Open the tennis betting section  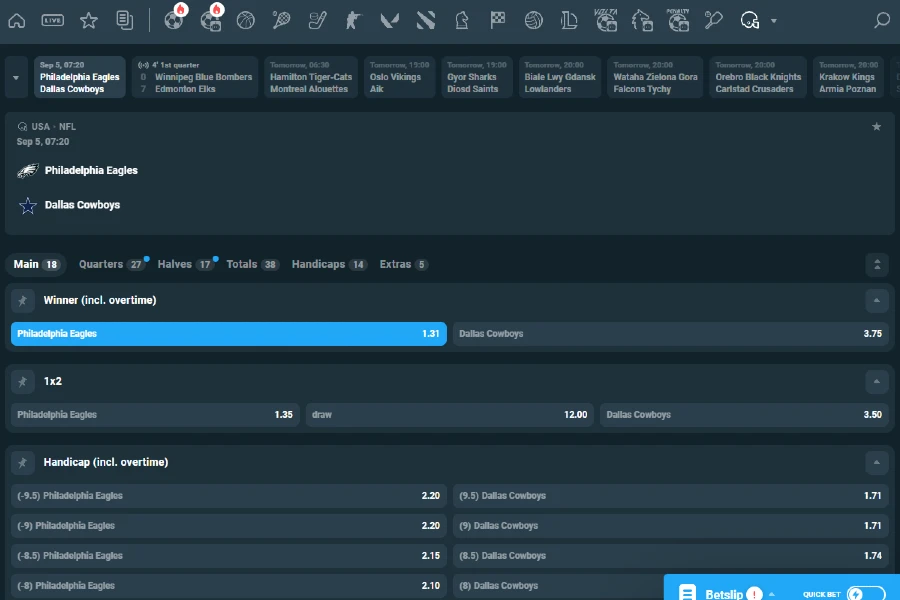[x=281, y=20]
